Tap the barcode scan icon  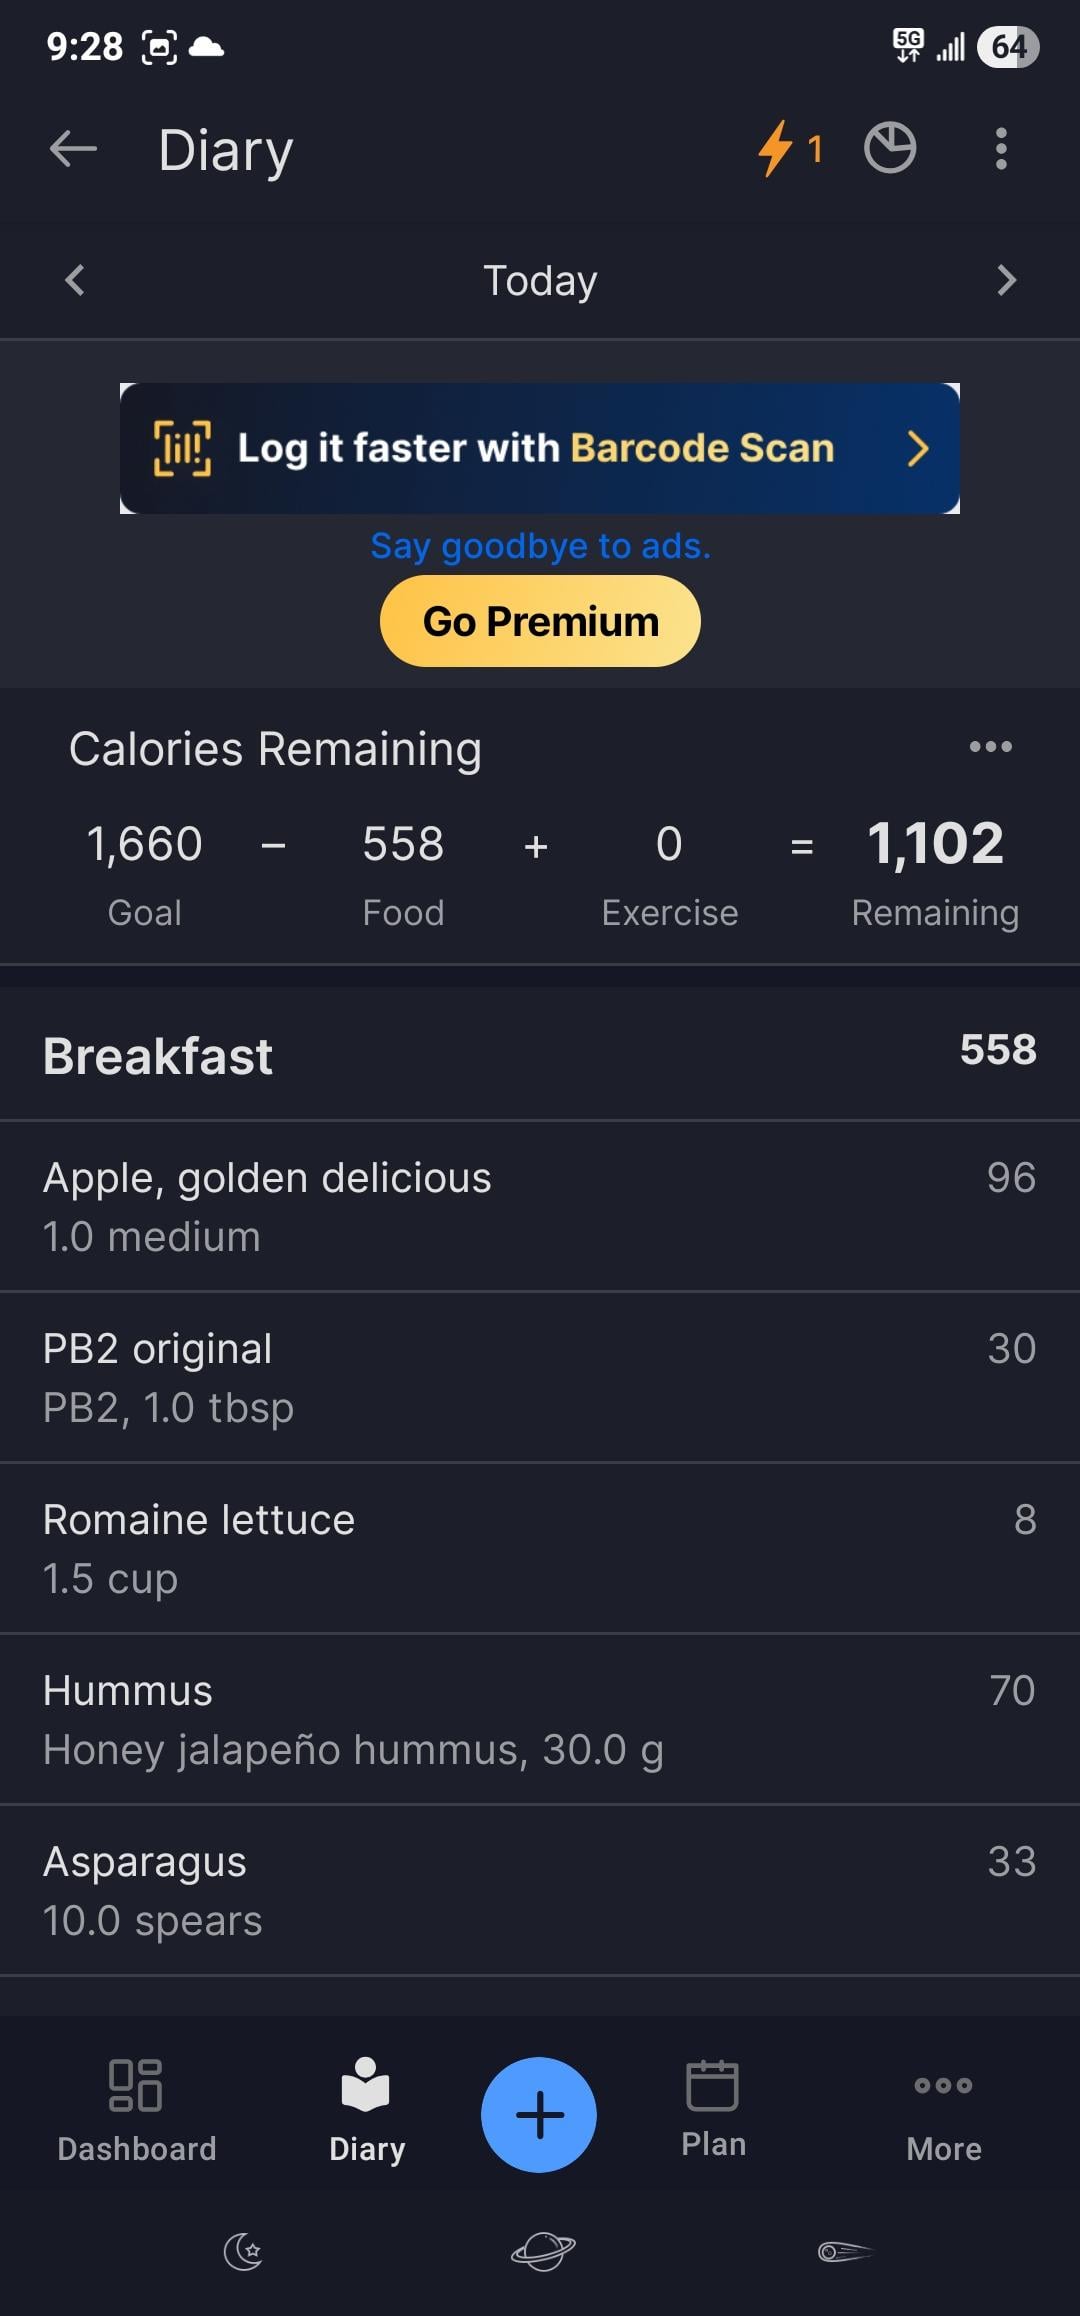[182, 448]
